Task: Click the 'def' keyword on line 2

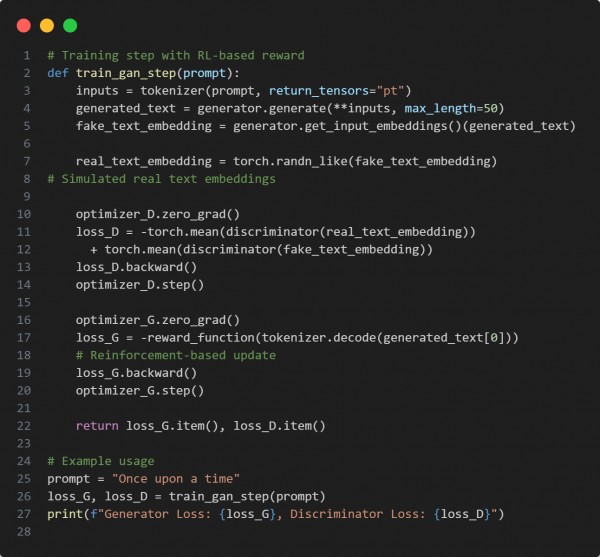Action: click(x=58, y=73)
